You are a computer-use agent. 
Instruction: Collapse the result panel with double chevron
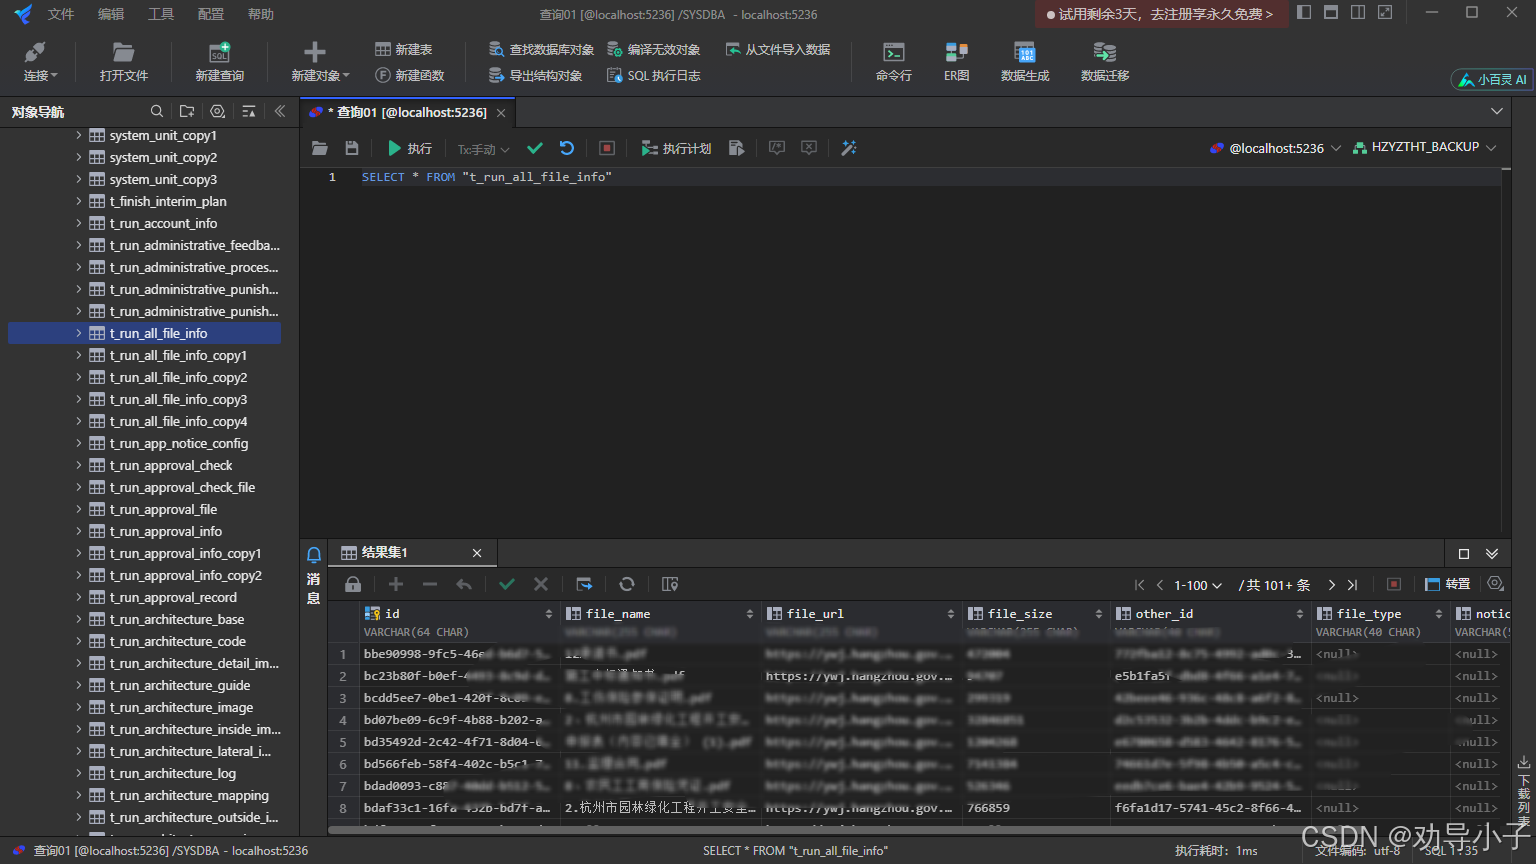coord(1492,553)
